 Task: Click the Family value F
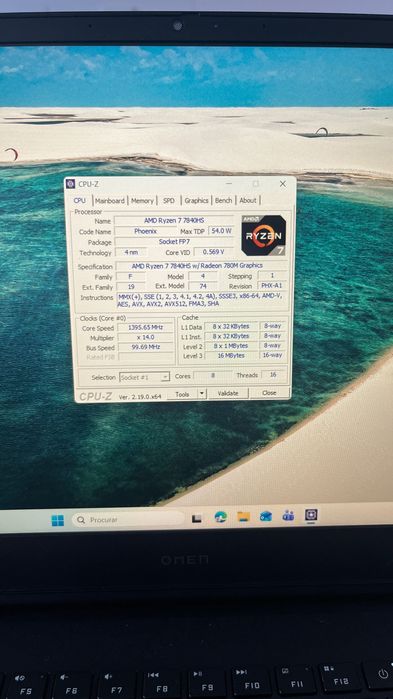coord(130,277)
